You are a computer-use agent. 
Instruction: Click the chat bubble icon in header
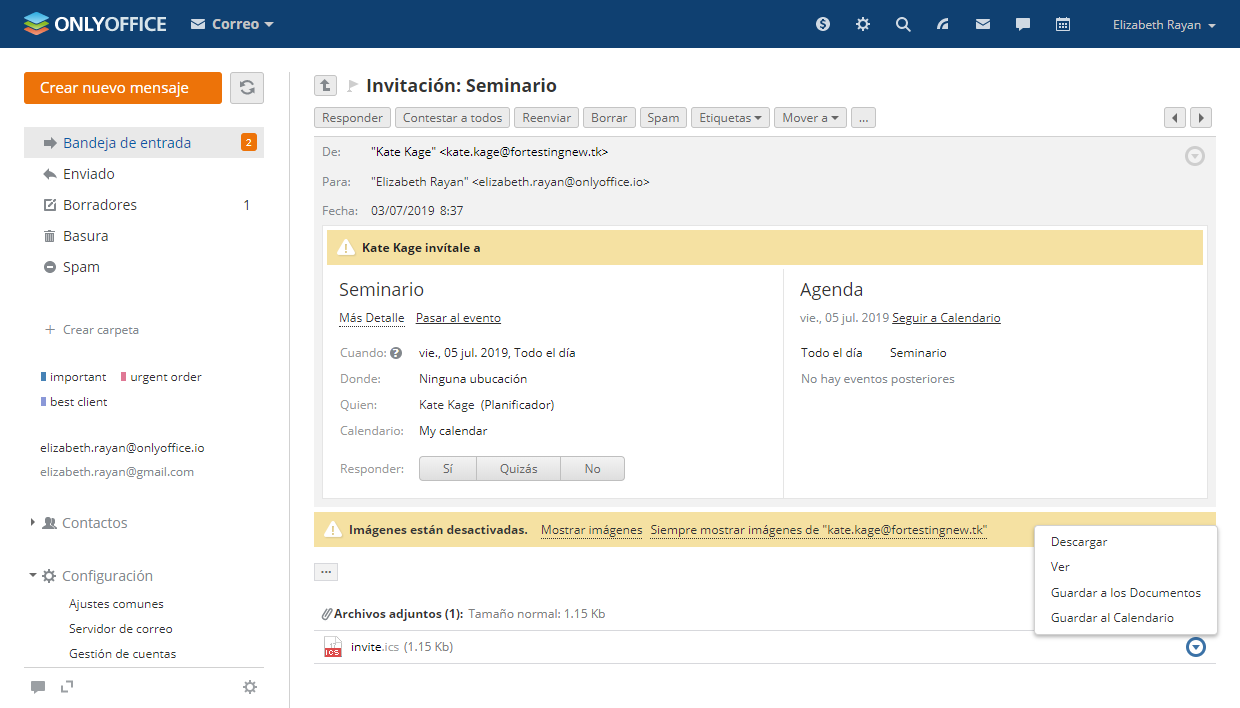point(1023,24)
